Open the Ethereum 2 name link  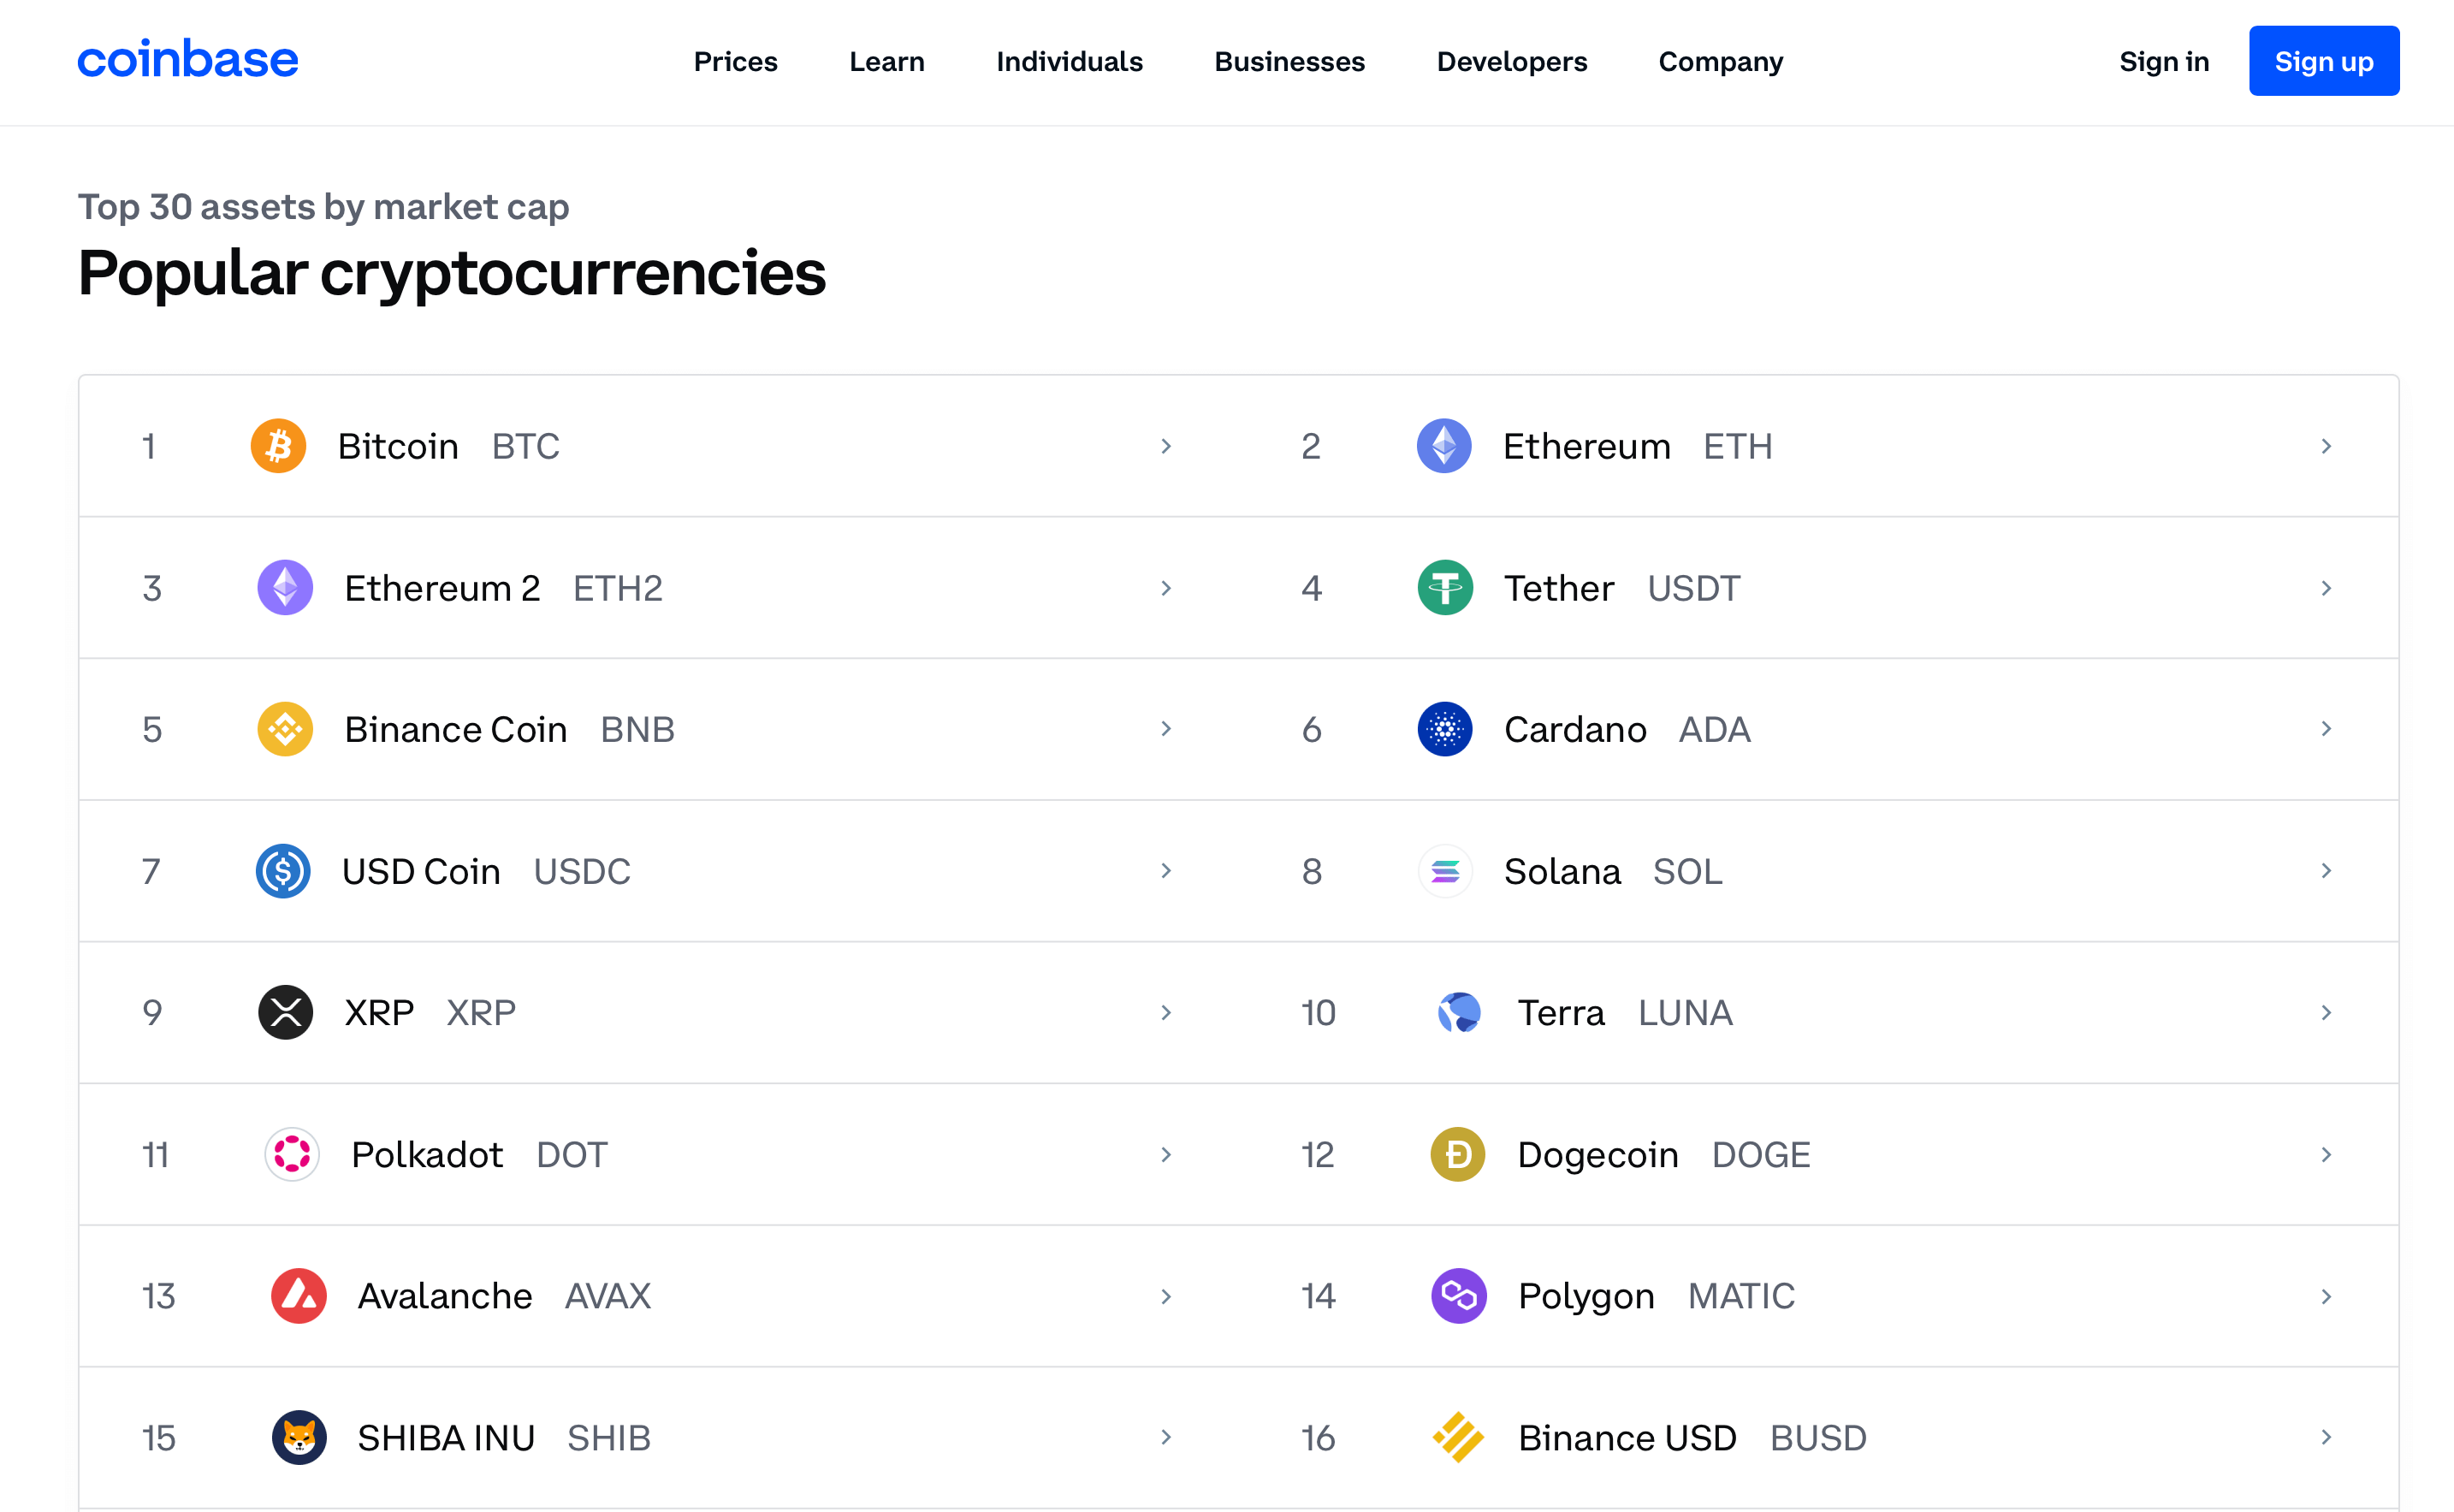(x=442, y=588)
